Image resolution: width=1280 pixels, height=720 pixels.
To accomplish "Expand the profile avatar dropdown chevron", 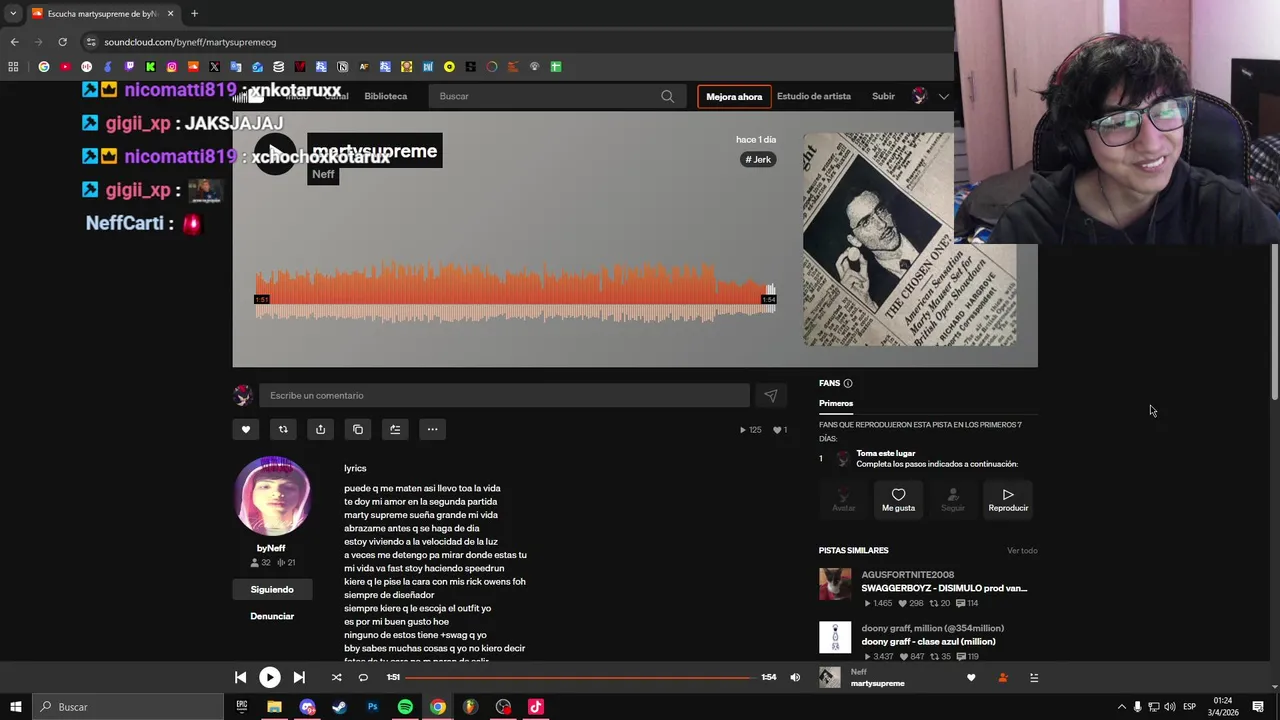I will (943, 97).
